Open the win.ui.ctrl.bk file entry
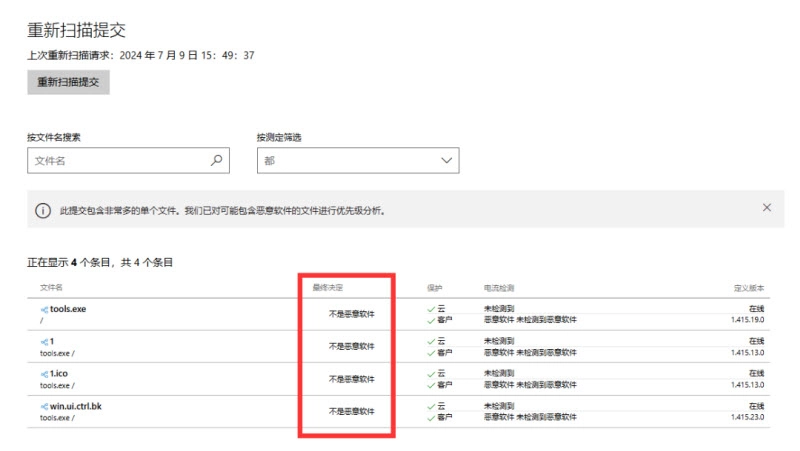The height and width of the screenshot is (451, 800). pyautogui.click(x=80, y=405)
